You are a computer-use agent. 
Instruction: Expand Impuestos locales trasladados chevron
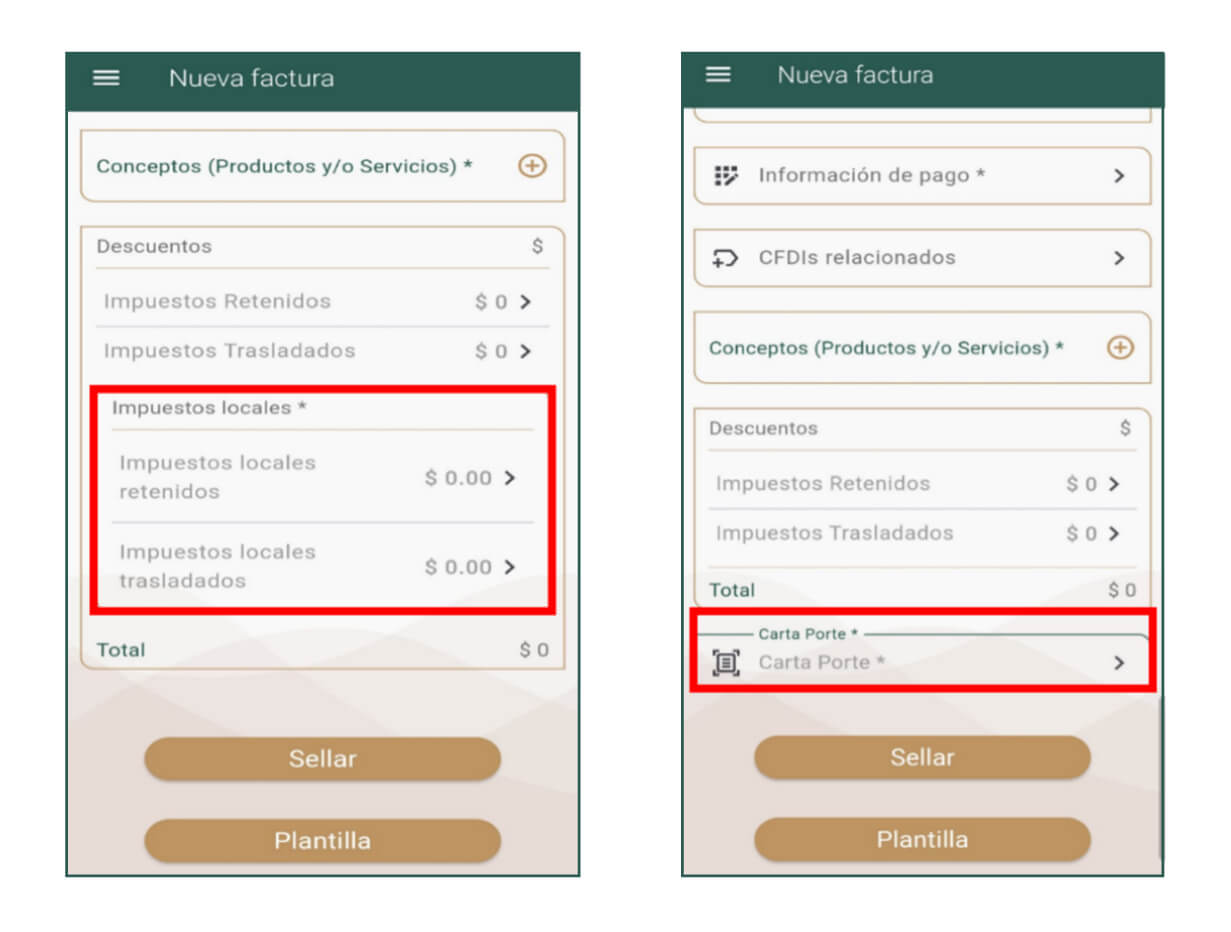(x=510, y=567)
